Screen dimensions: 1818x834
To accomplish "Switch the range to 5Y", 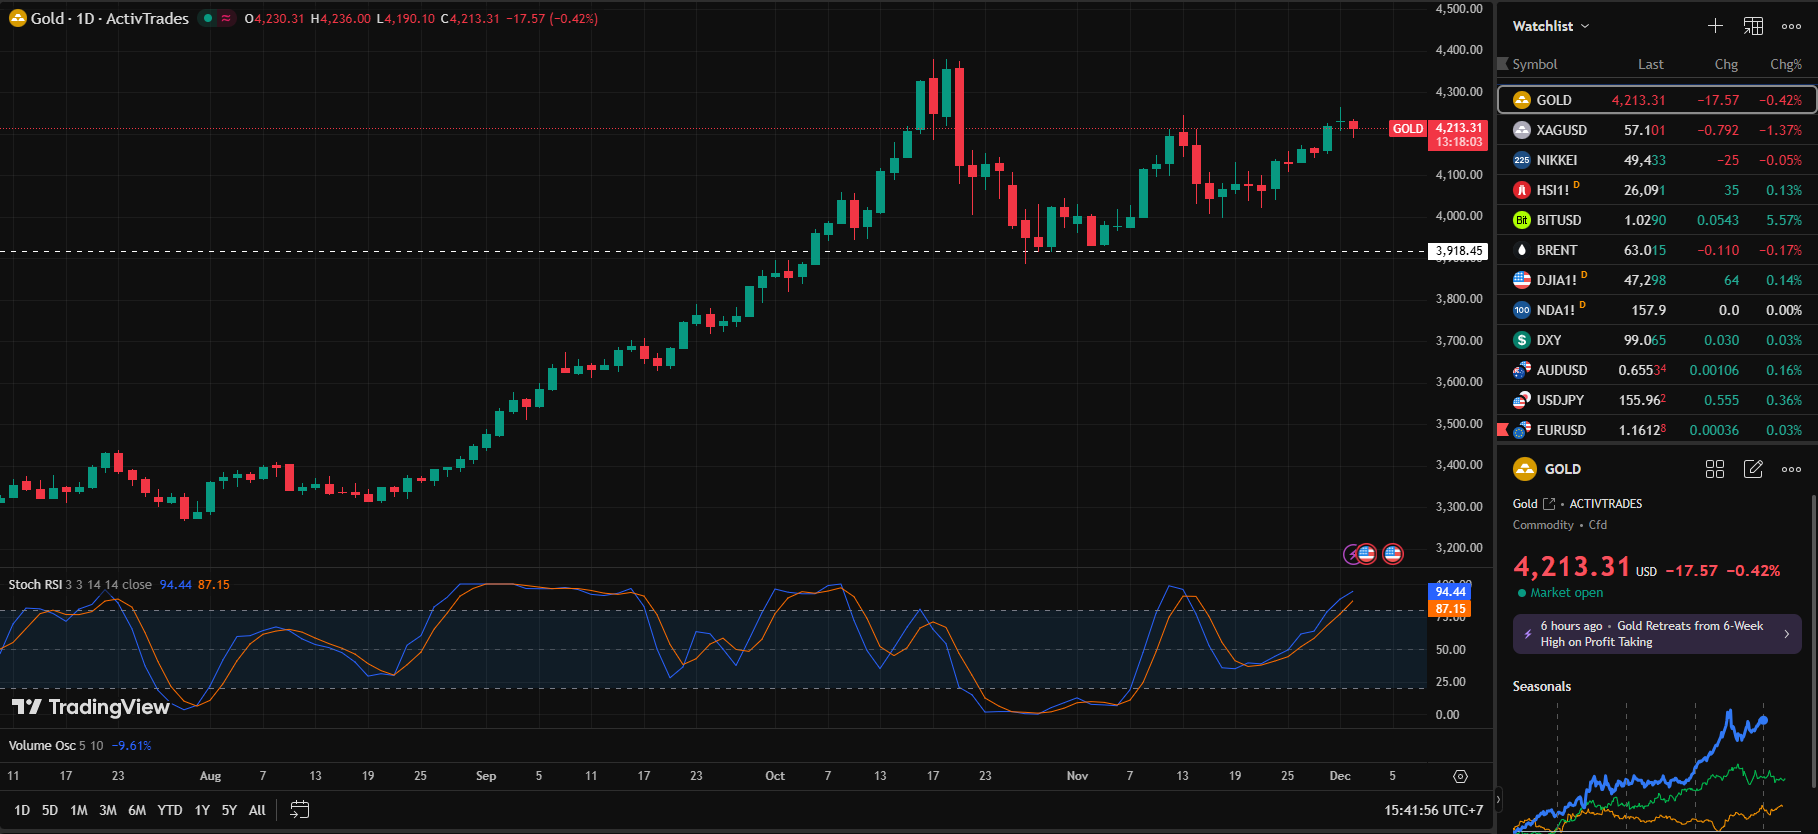I will 229,810.
